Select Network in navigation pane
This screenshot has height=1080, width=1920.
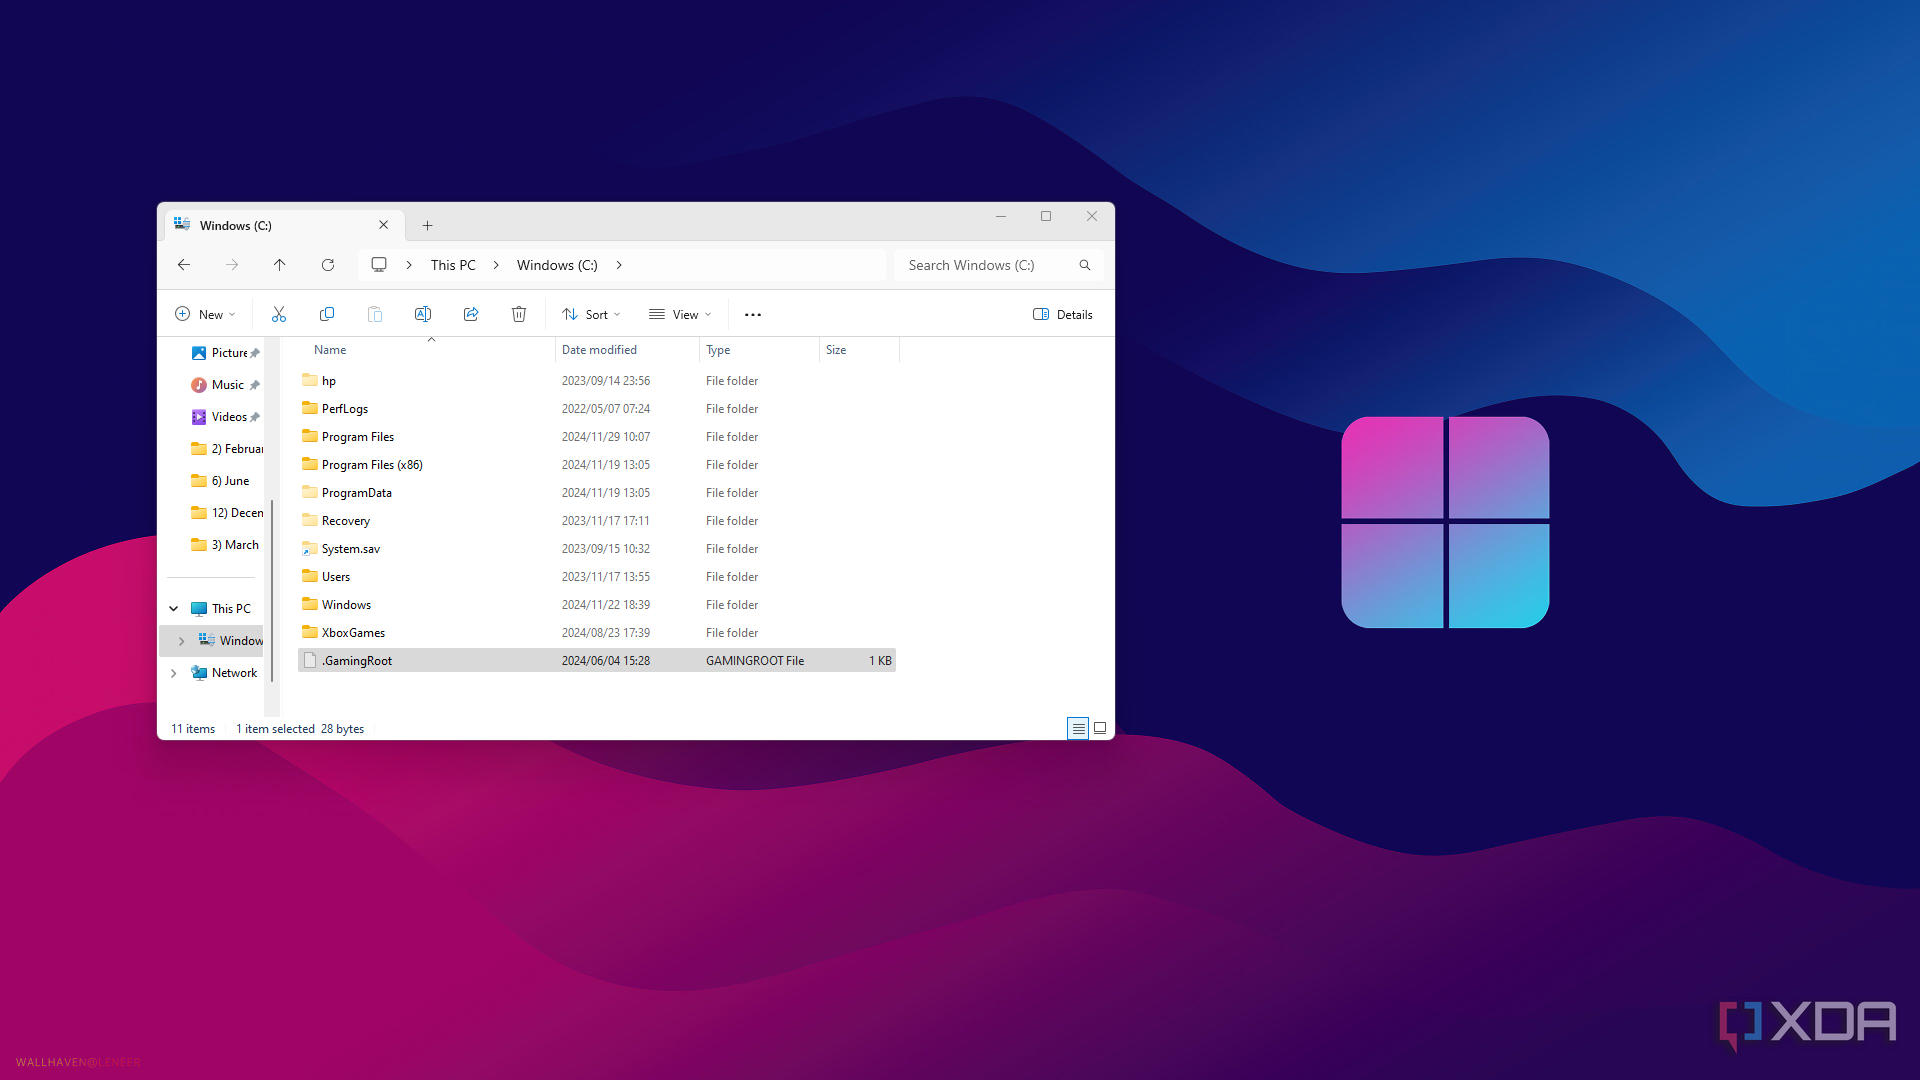(225, 673)
